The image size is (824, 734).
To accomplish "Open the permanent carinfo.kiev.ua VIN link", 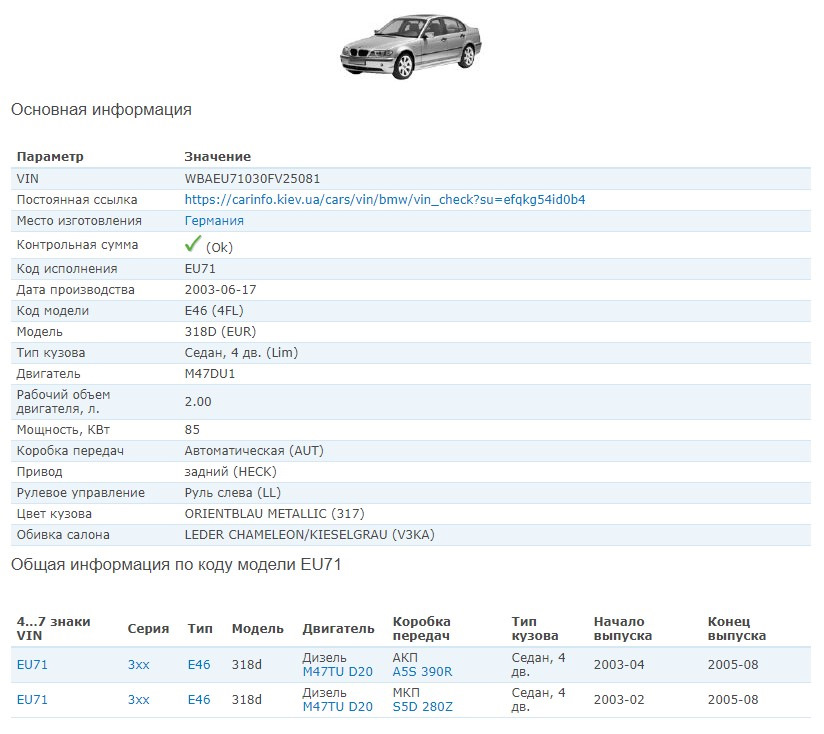I will coord(385,200).
